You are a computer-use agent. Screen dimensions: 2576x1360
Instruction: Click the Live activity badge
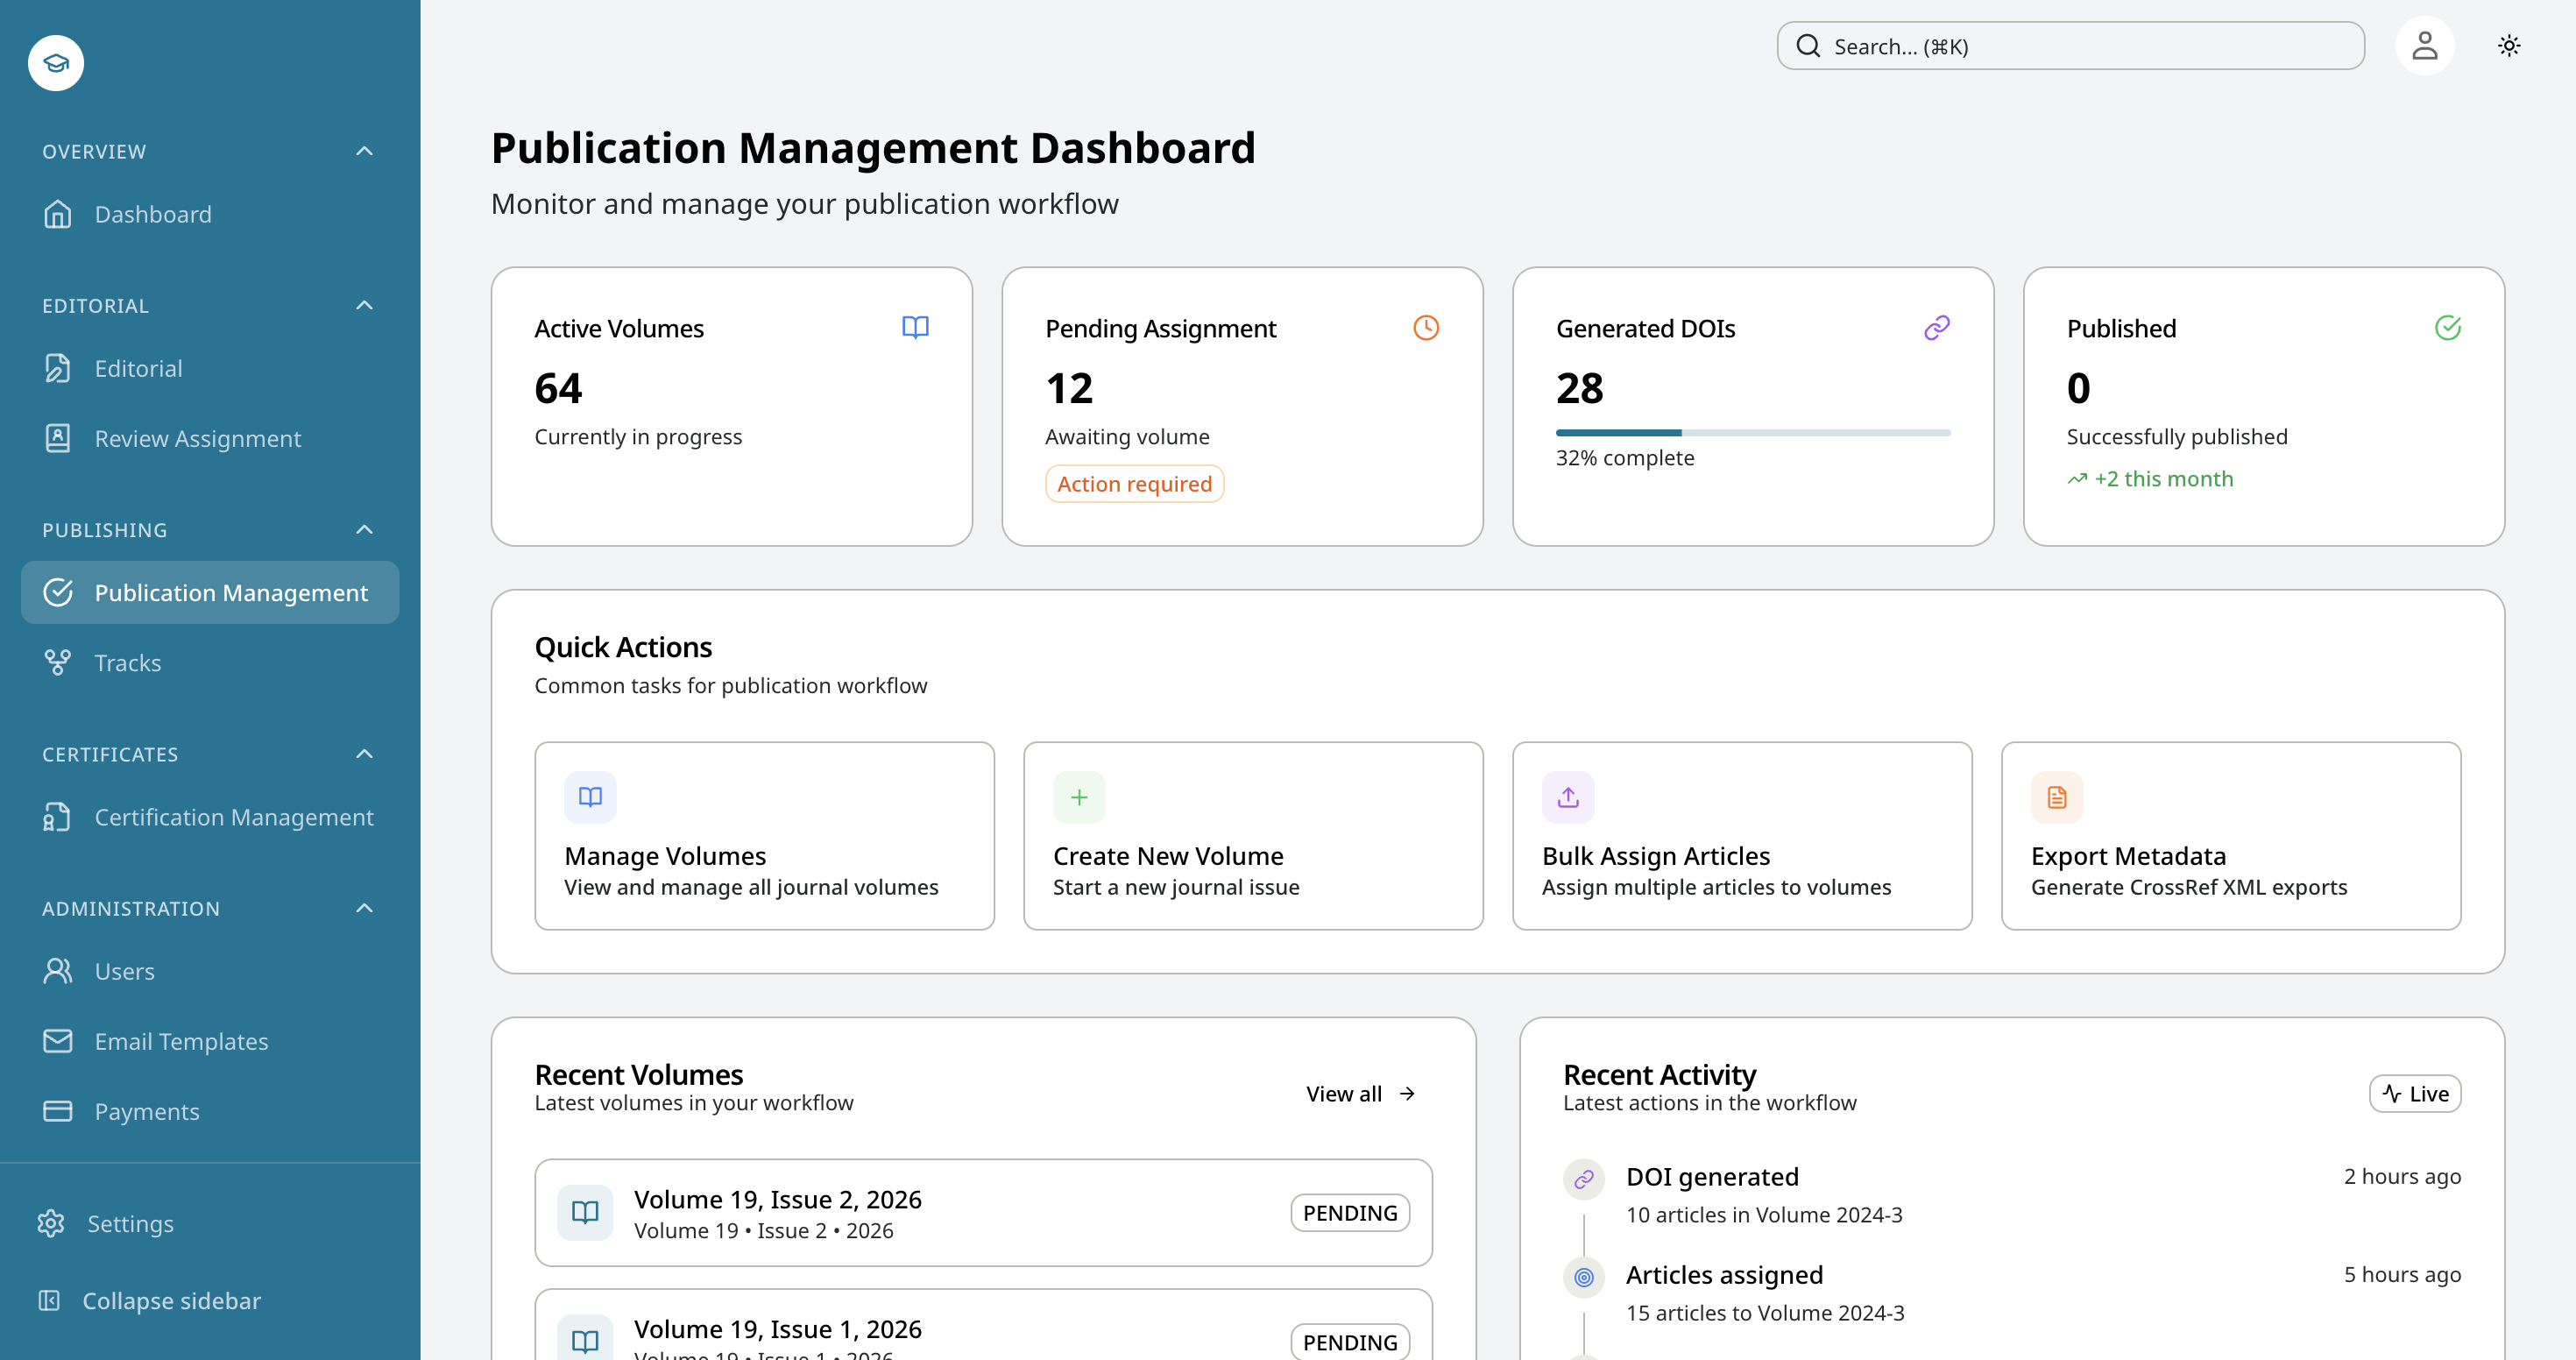click(2415, 1093)
